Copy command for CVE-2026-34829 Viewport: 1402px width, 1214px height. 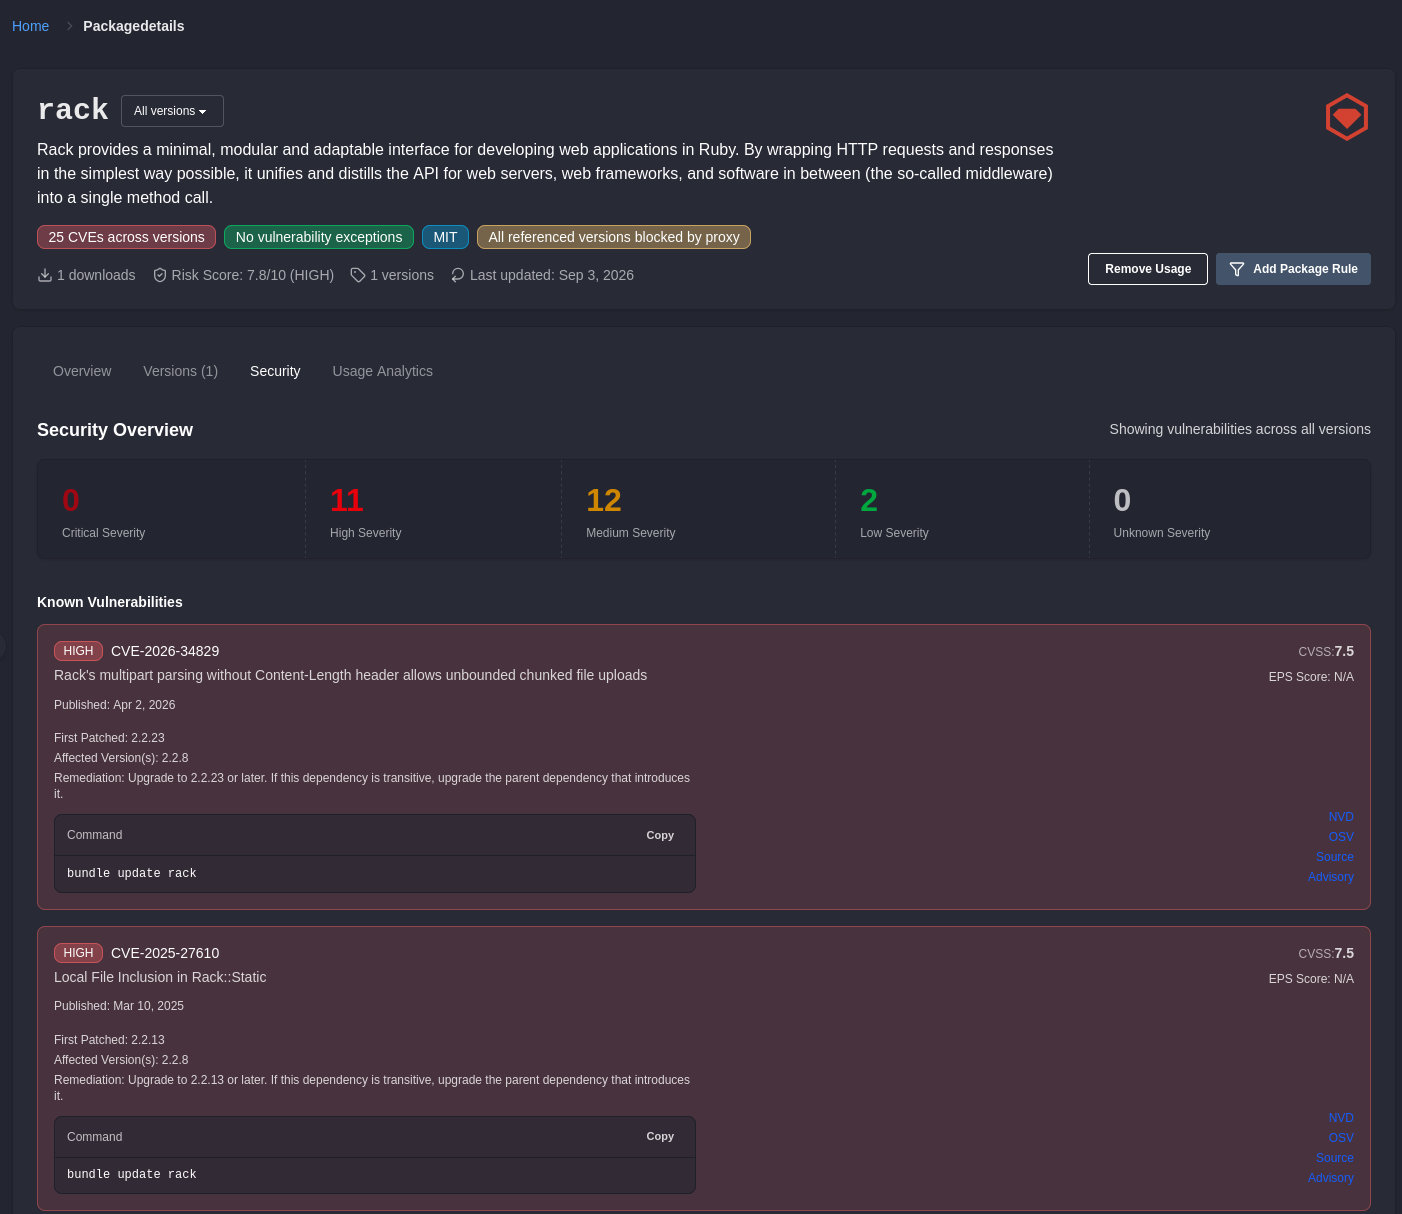[660, 835]
